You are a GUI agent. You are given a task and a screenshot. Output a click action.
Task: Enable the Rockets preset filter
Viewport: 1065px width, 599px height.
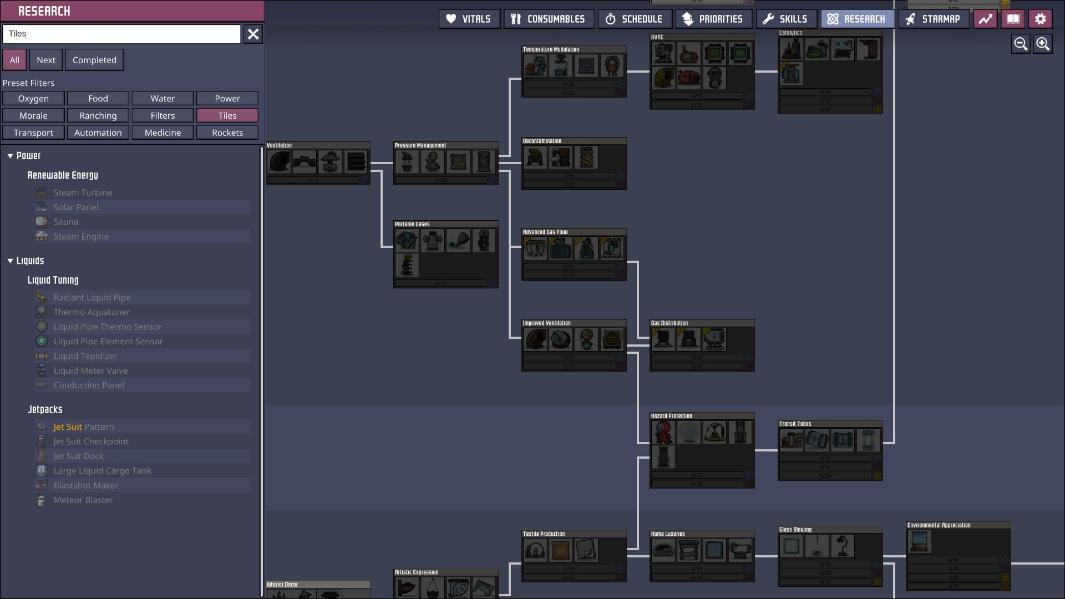pyautogui.click(x=227, y=132)
